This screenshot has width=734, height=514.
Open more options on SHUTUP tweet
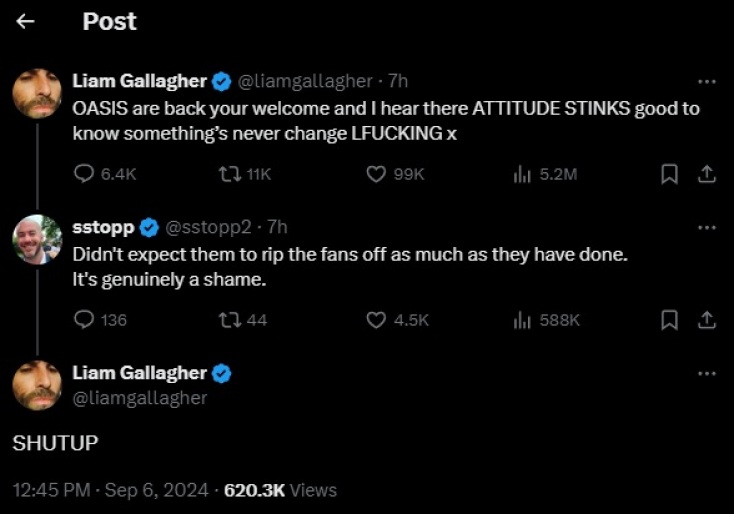coord(706,373)
